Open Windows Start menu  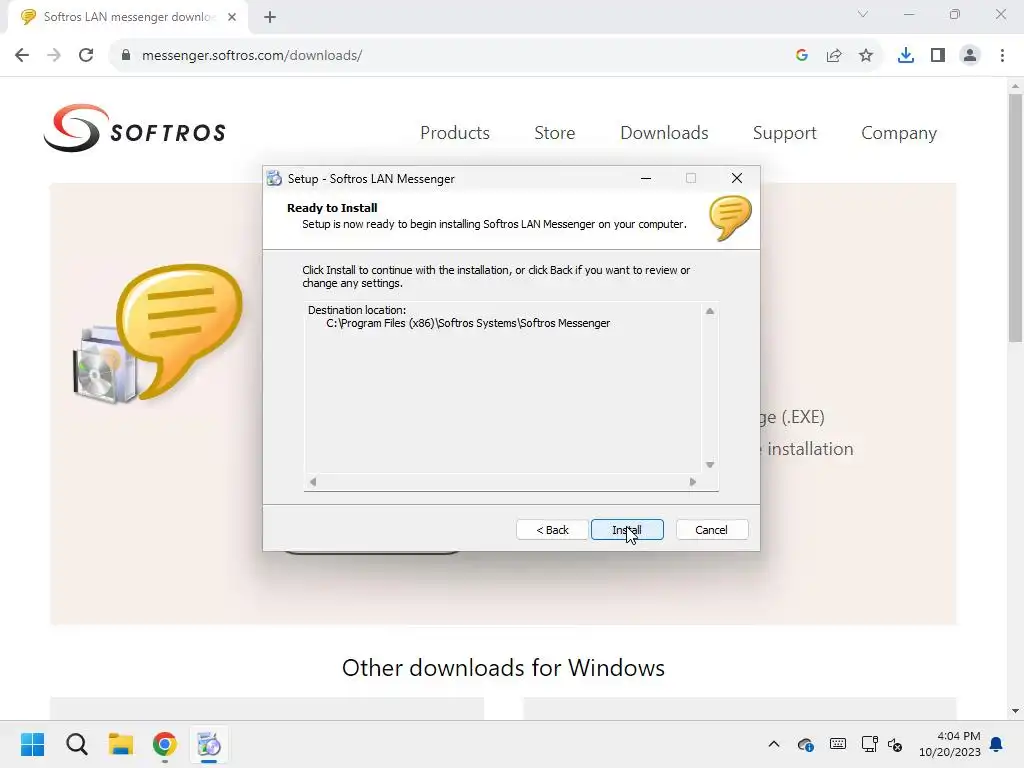click(33, 744)
